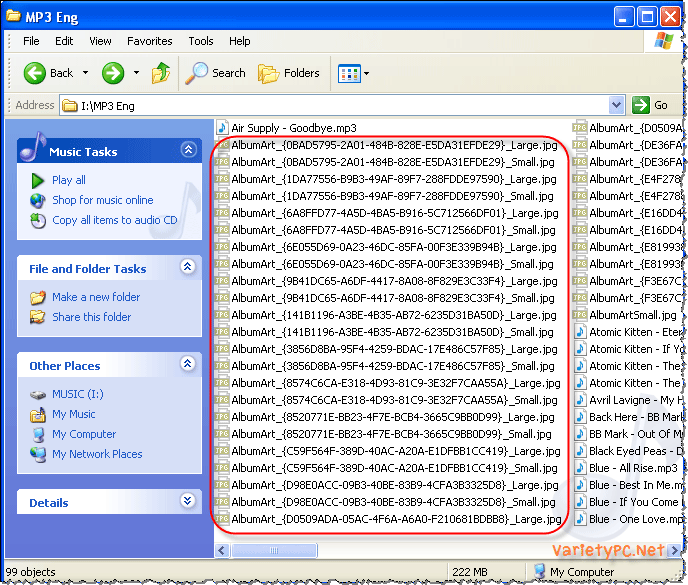
Task: Click Shop for music online link
Action: click(x=102, y=200)
